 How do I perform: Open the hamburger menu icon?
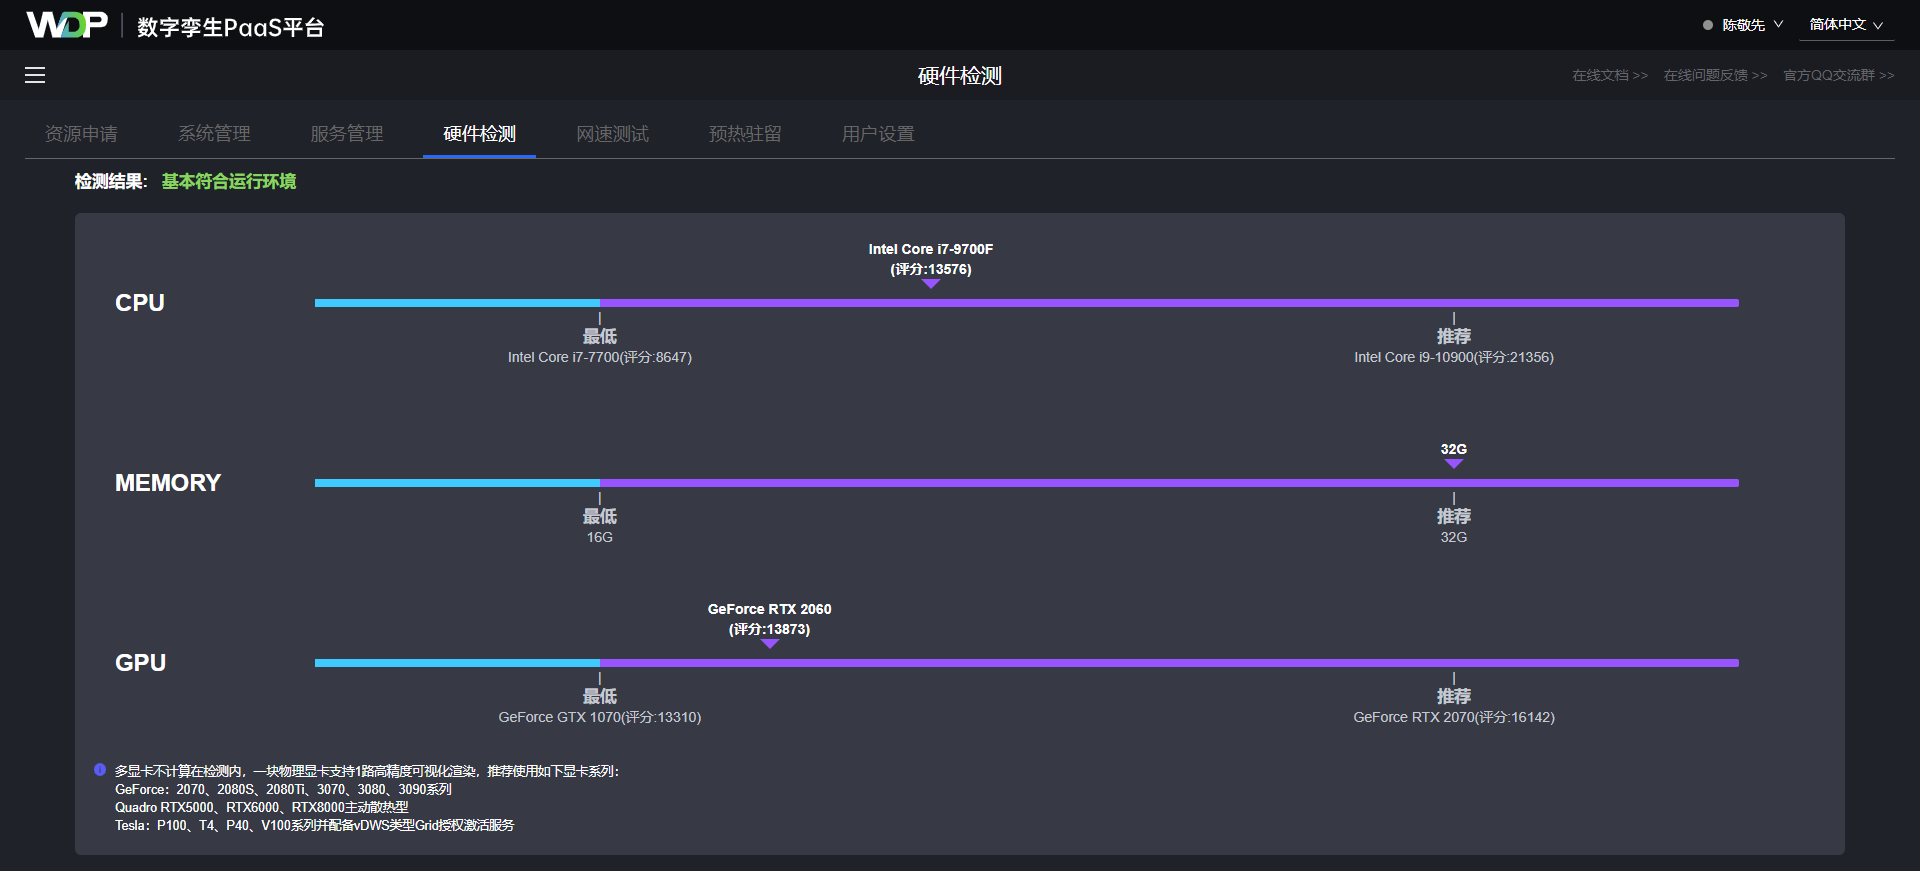[35, 75]
